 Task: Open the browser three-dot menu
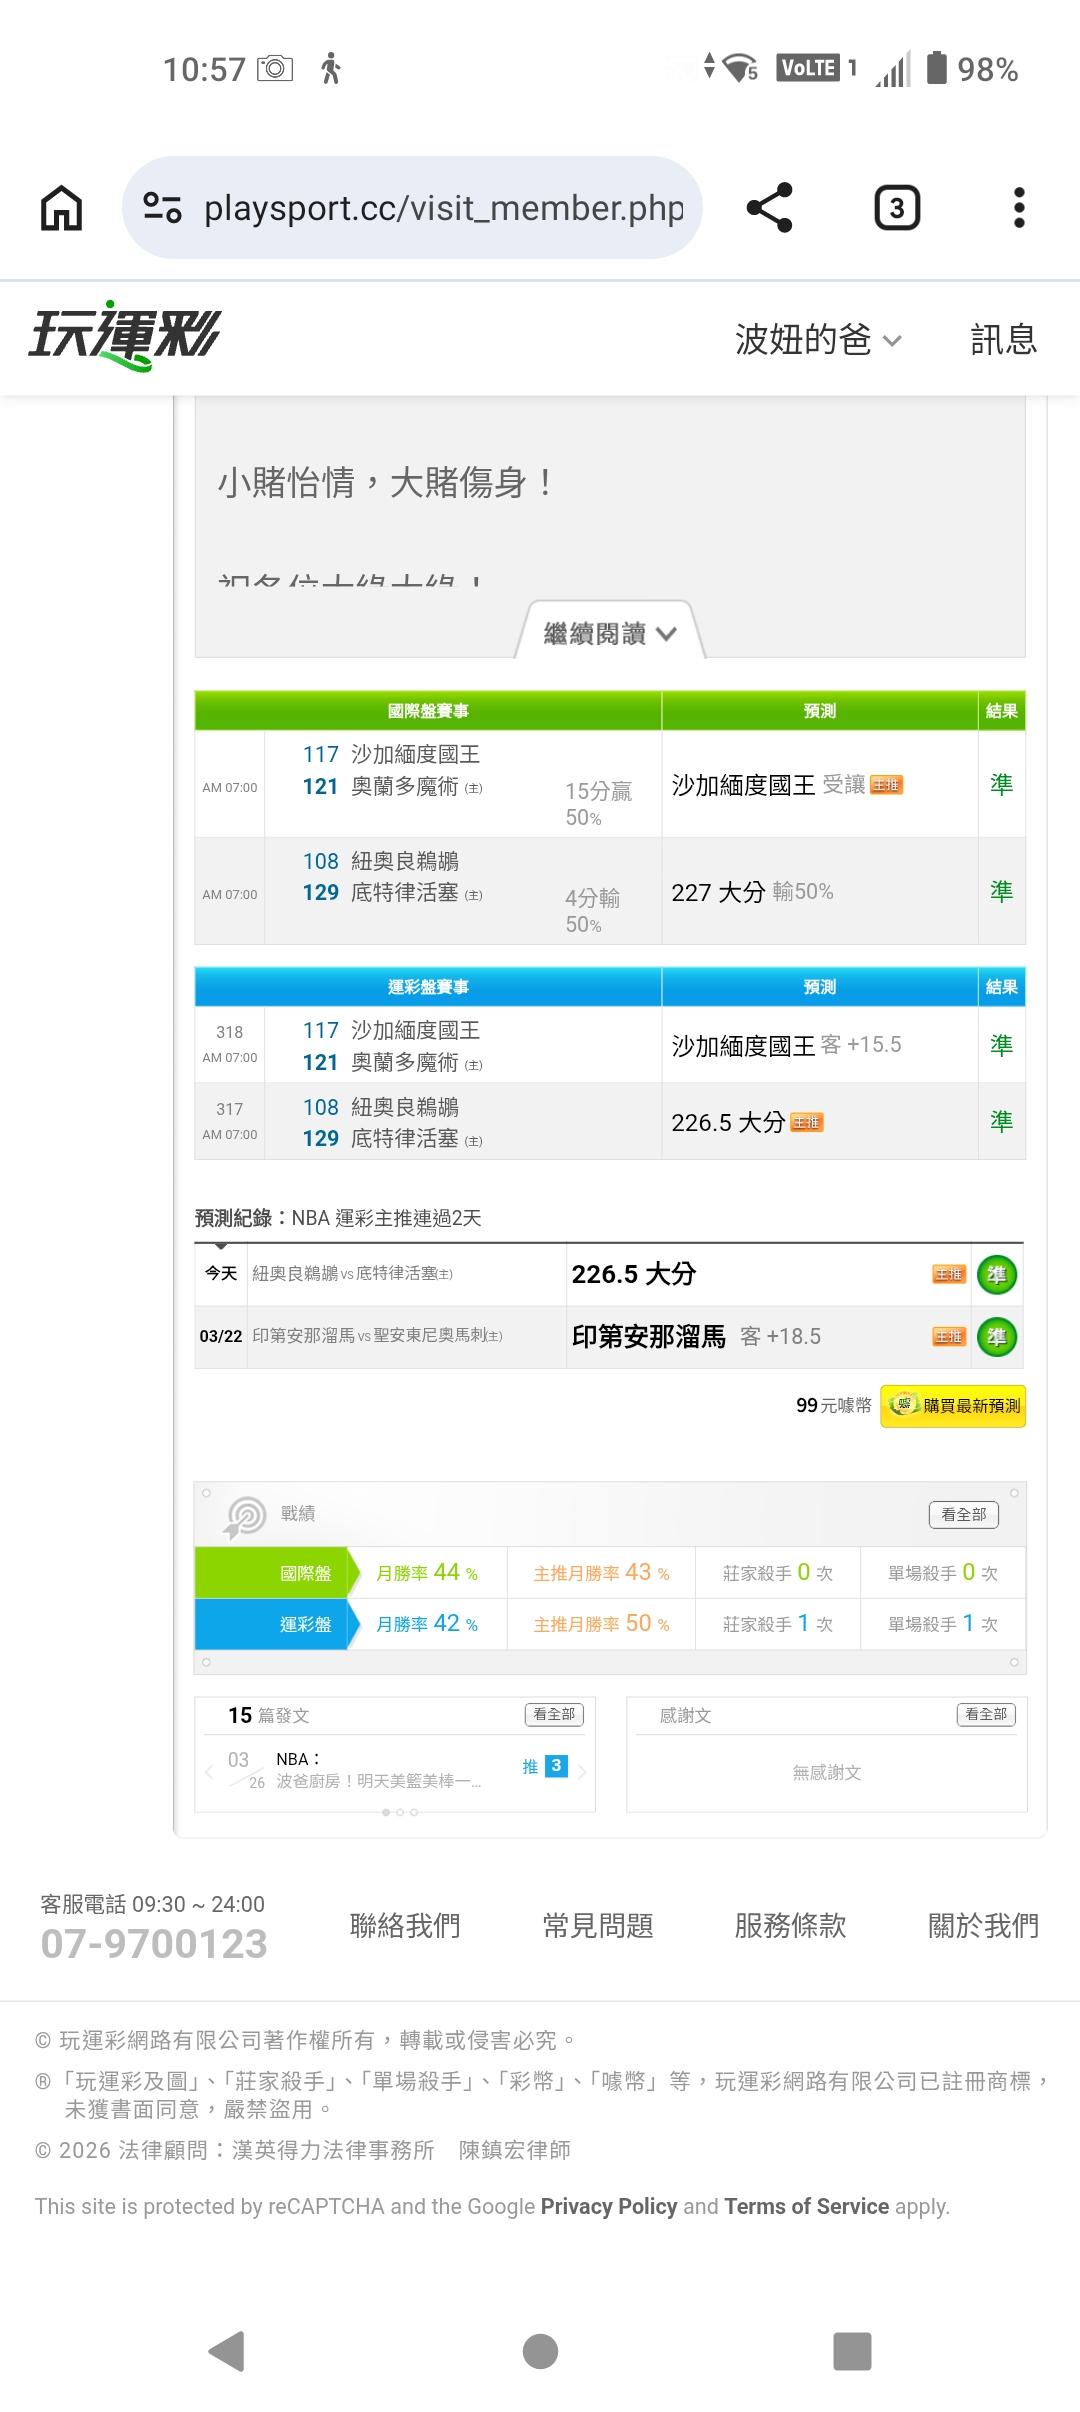point(1018,208)
